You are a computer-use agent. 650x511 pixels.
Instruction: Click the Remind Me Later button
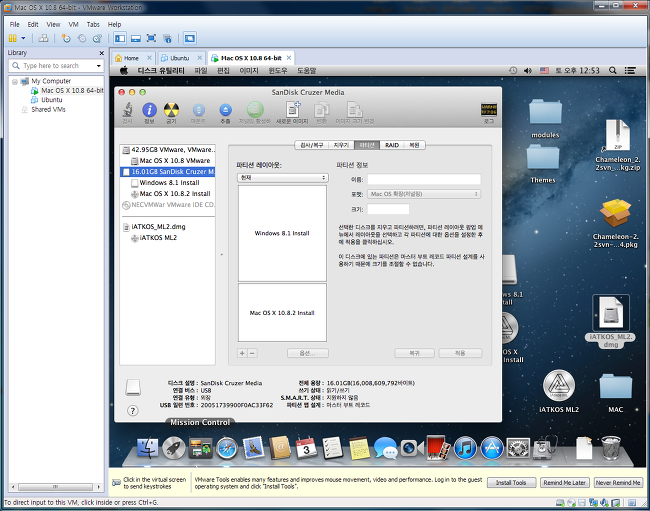[x=565, y=483]
